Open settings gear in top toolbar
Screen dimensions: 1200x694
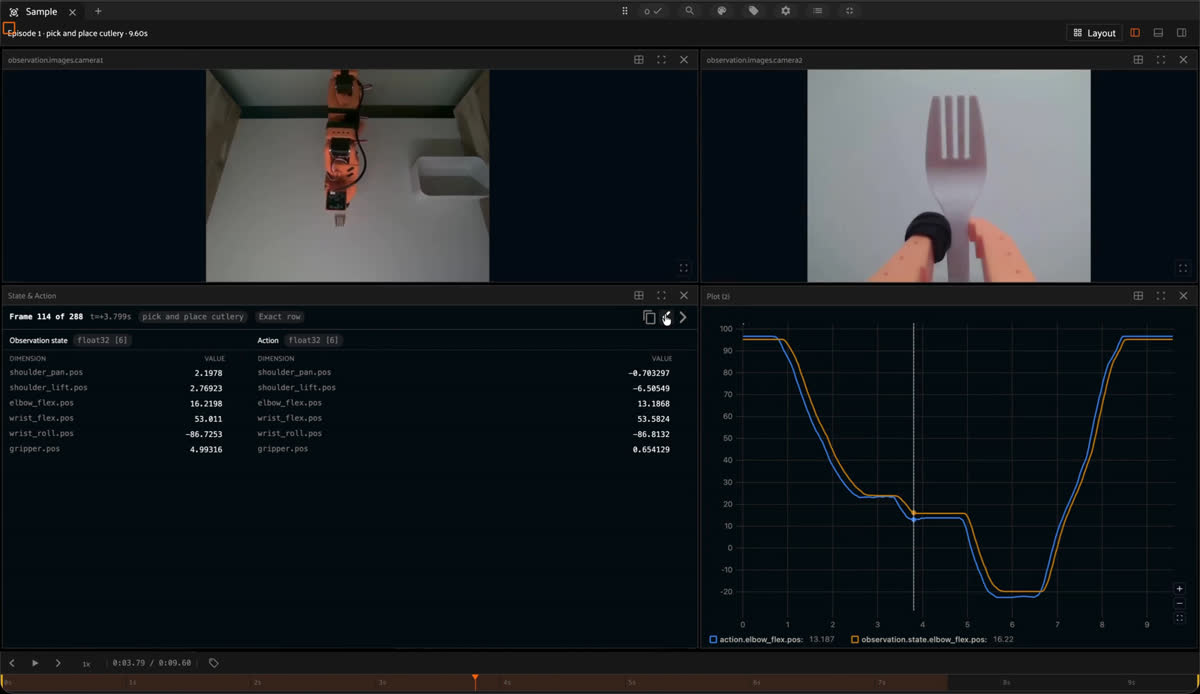(x=785, y=11)
